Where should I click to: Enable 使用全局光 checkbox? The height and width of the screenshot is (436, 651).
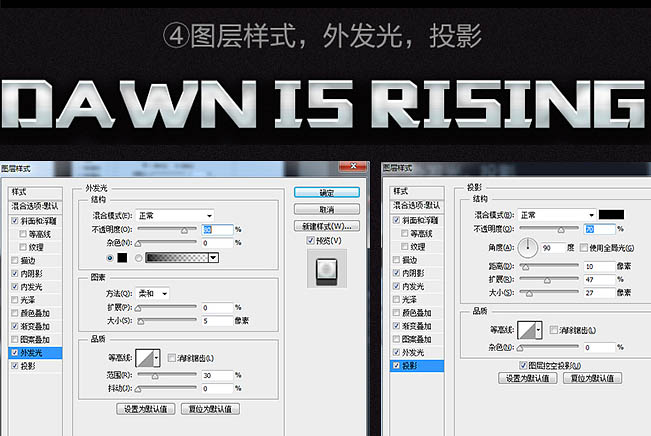coord(584,247)
